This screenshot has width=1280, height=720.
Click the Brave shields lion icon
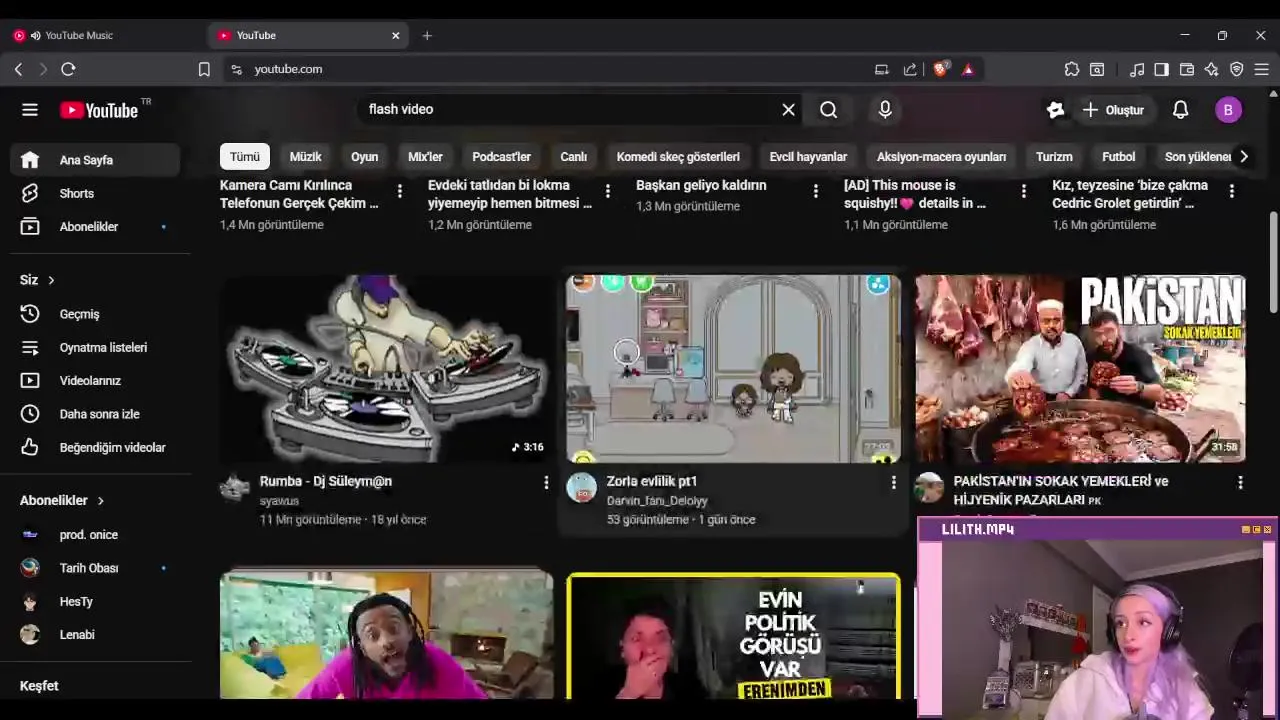tap(940, 69)
